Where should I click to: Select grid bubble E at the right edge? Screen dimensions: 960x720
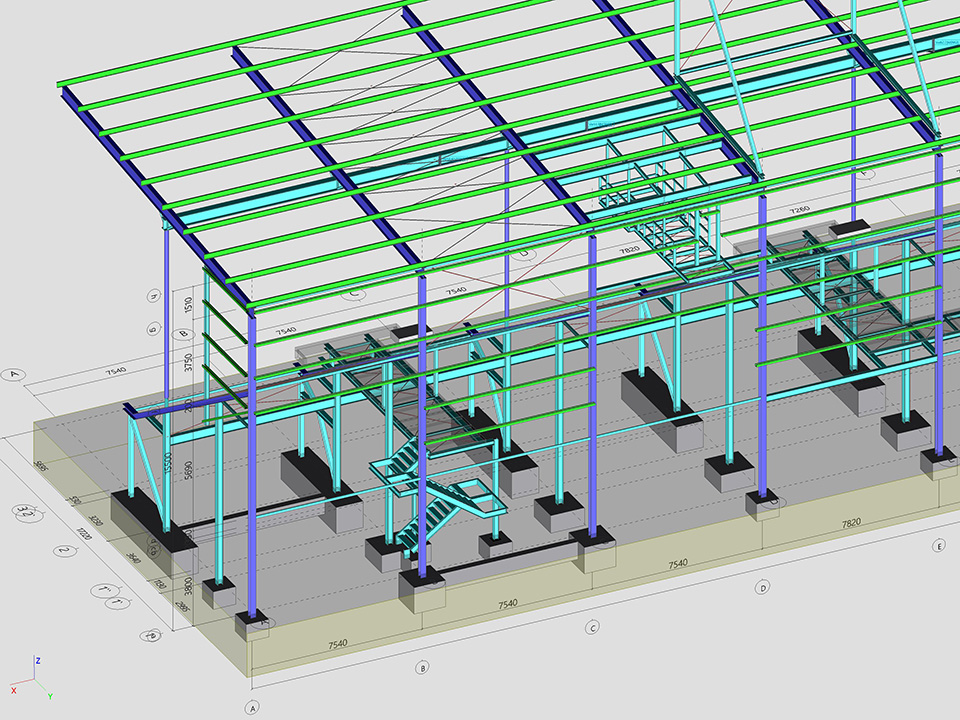(939, 546)
